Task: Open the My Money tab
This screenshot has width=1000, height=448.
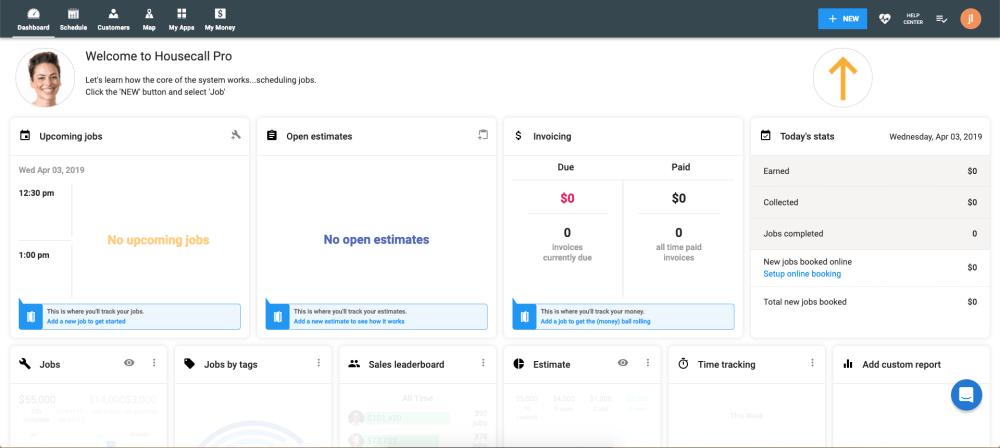Action: (220, 20)
